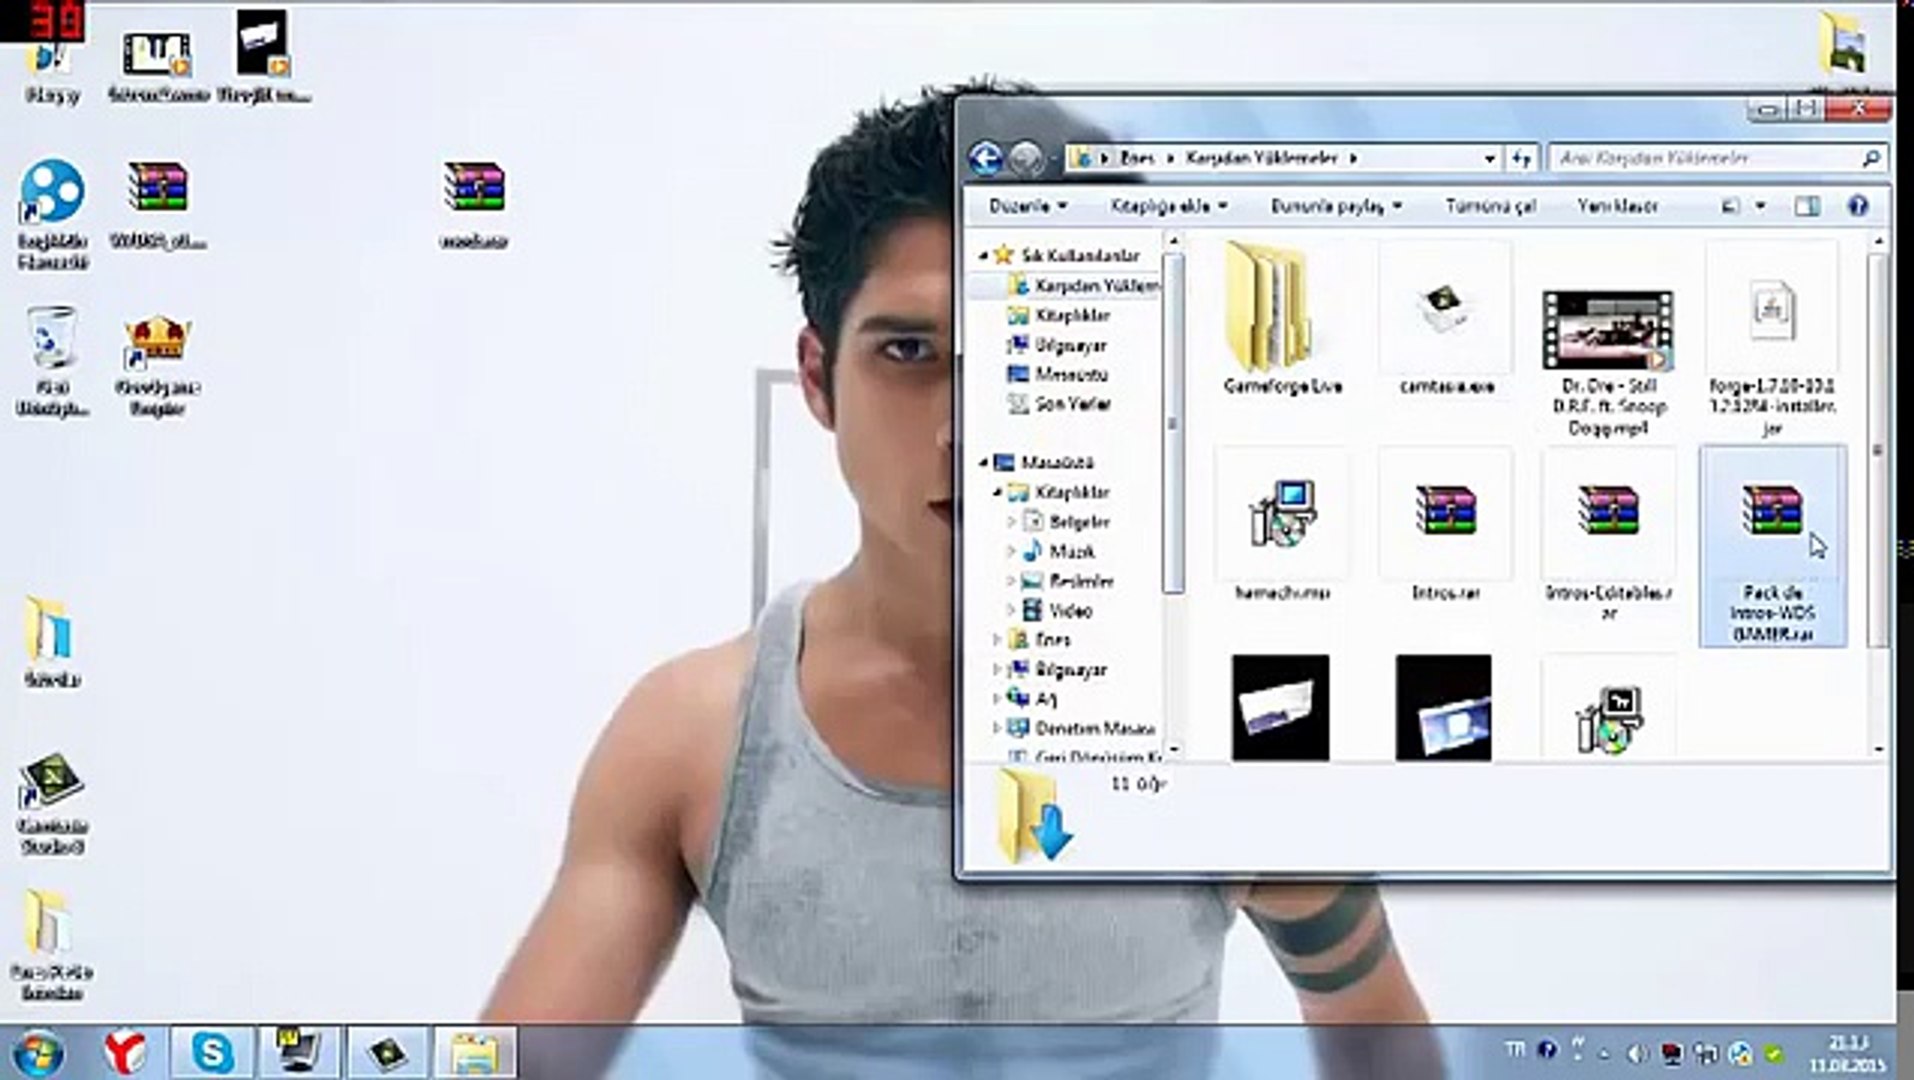Open Skype from the taskbar
Image resolution: width=1914 pixels, height=1080 pixels.
[x=213, y=1052]
